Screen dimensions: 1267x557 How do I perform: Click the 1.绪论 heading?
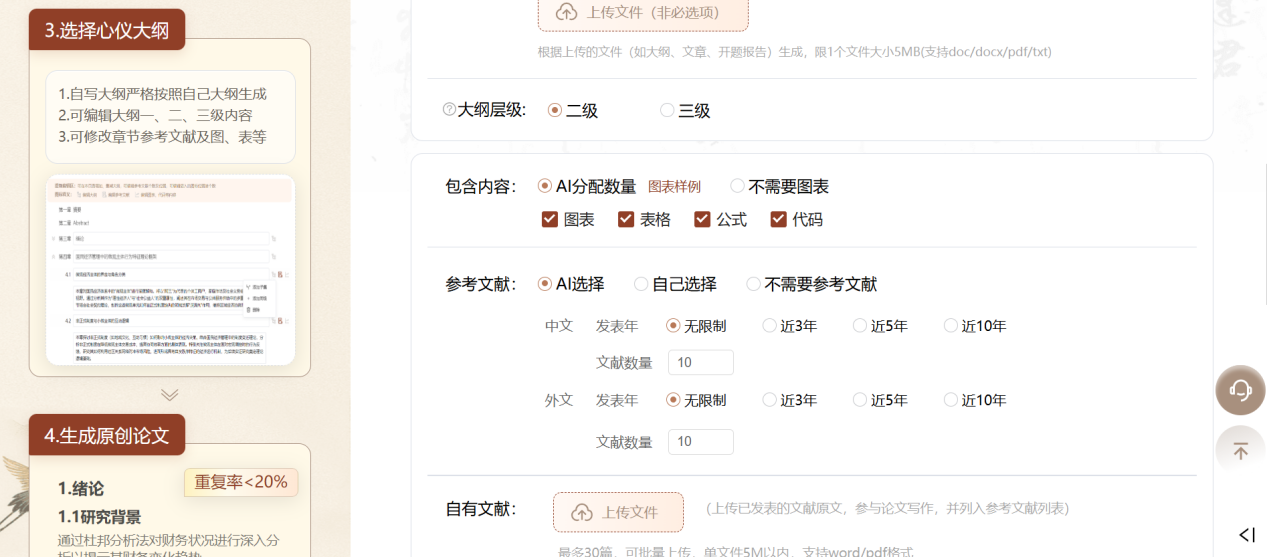[81, 488]
